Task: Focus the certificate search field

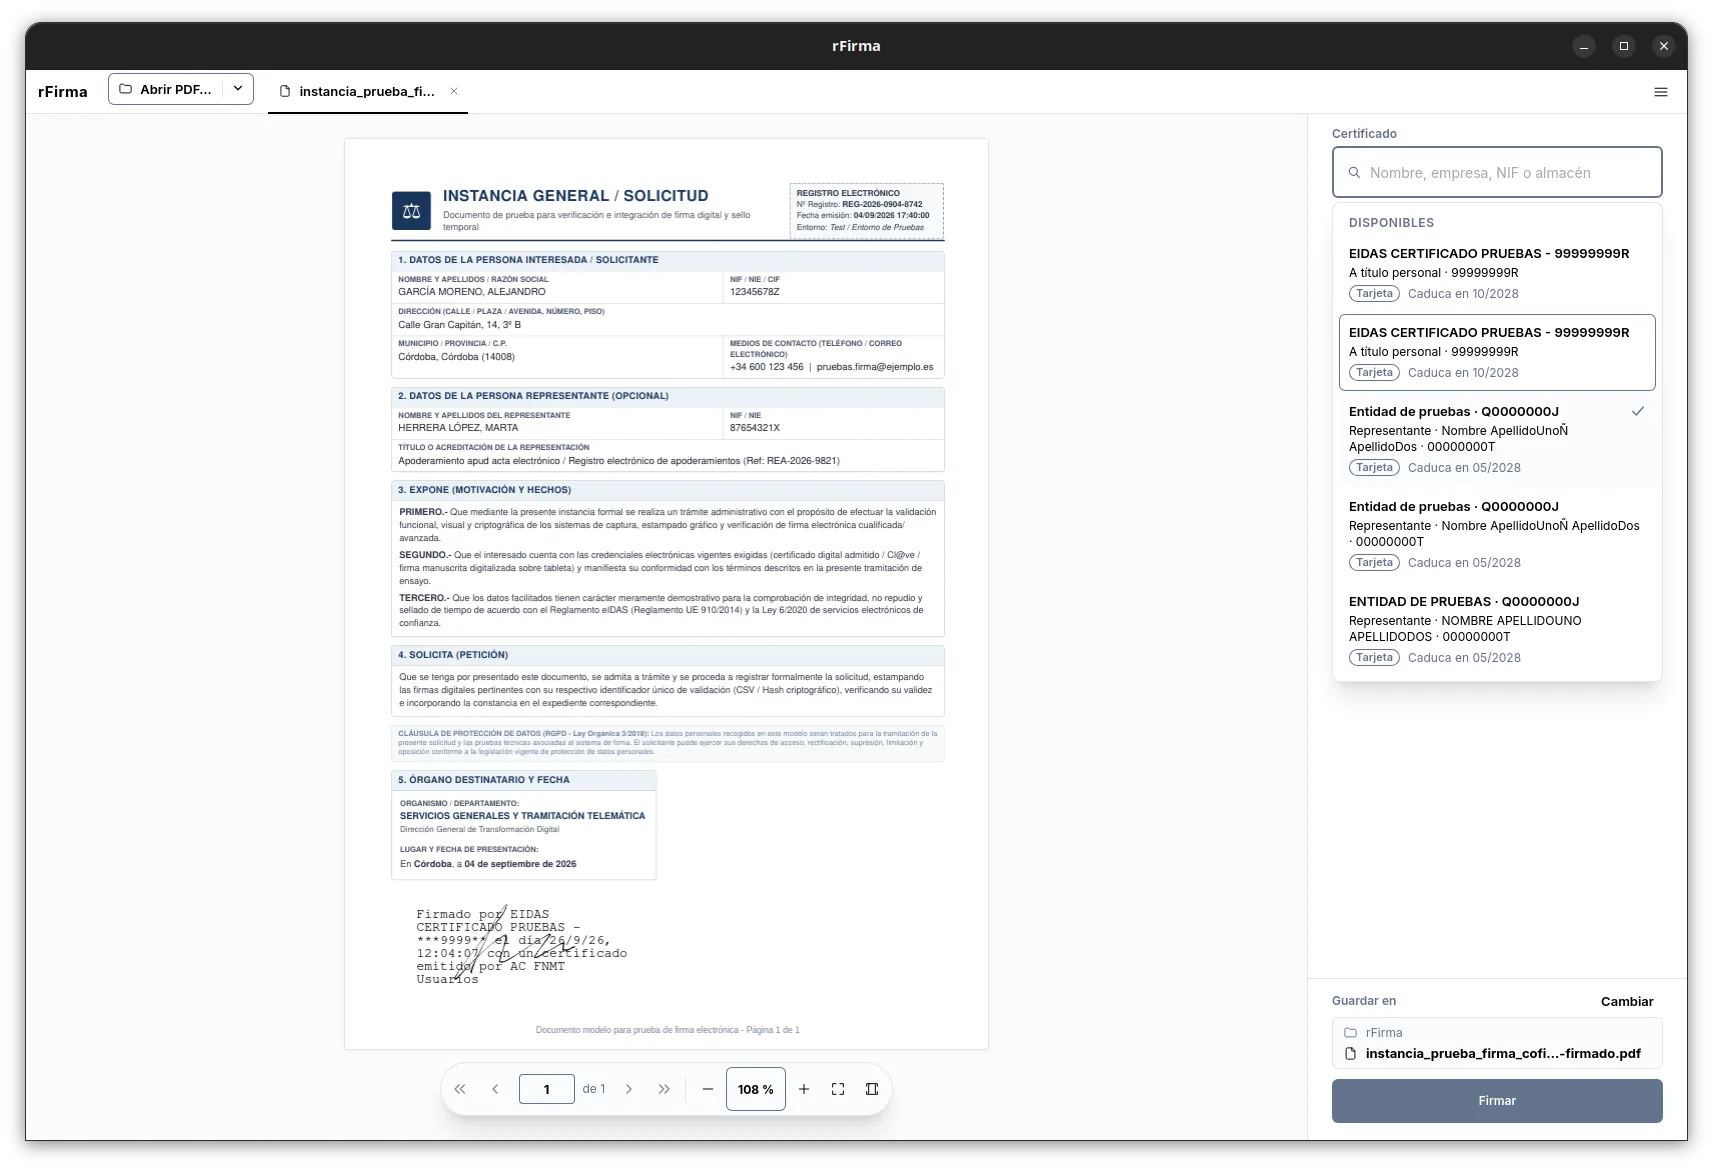Action: pyautogui.click(x=1497, y=172)
